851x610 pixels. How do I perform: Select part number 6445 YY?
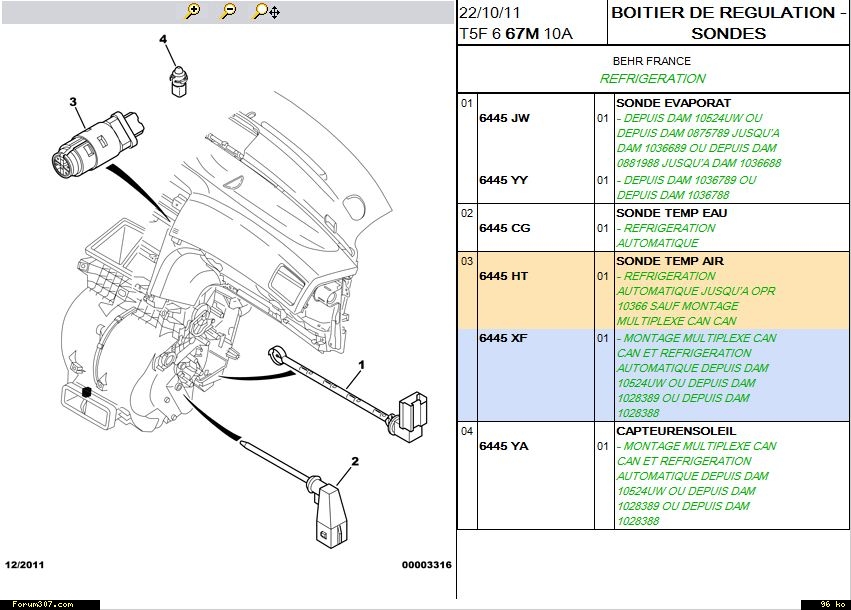(504, 180)
